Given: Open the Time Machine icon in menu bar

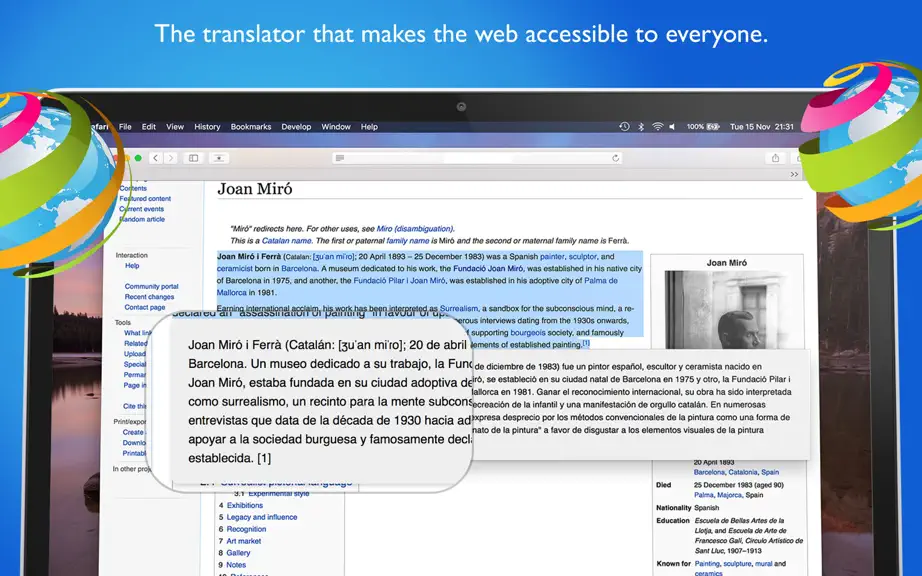Looking at the screenshot, I should (x=624, y=126).
